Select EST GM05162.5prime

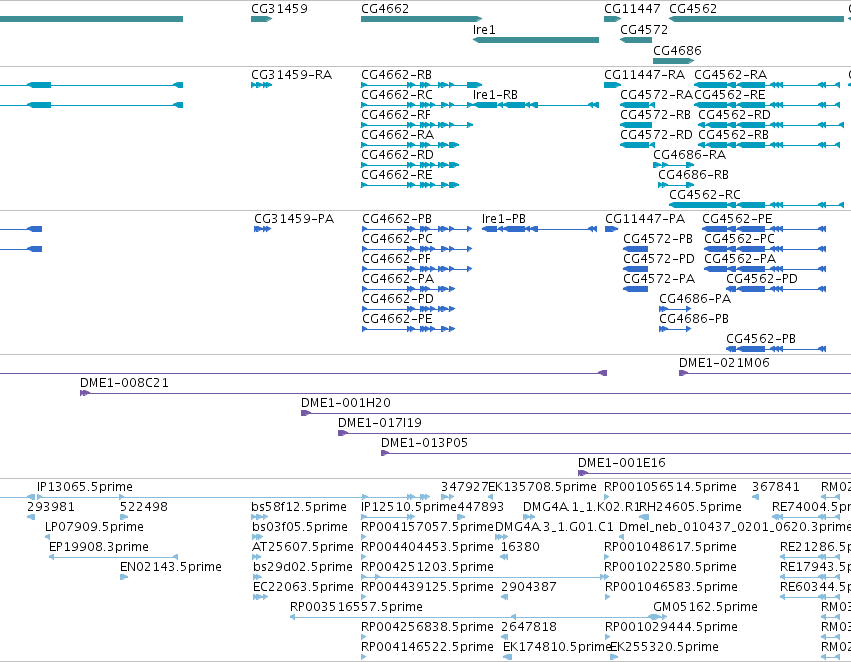(x=705, y=608)
